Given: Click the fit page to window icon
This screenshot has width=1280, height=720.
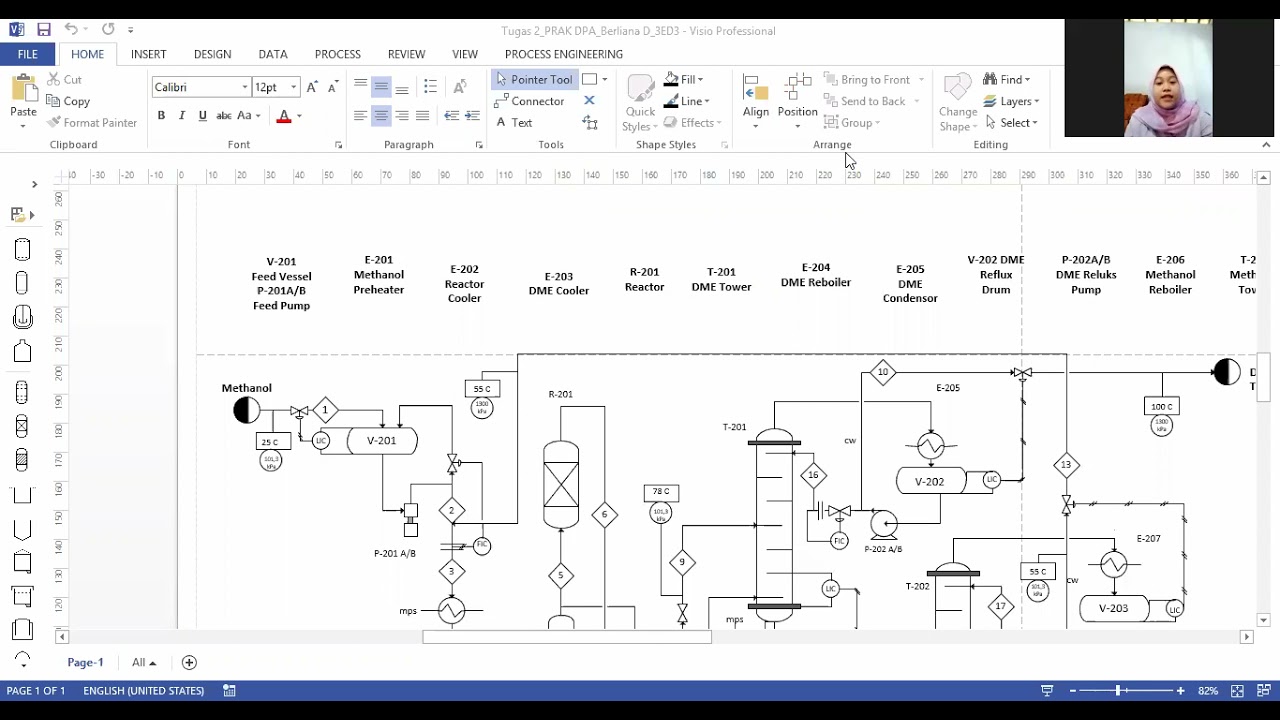Looking at the screenshot, I should pos(1237,691).
